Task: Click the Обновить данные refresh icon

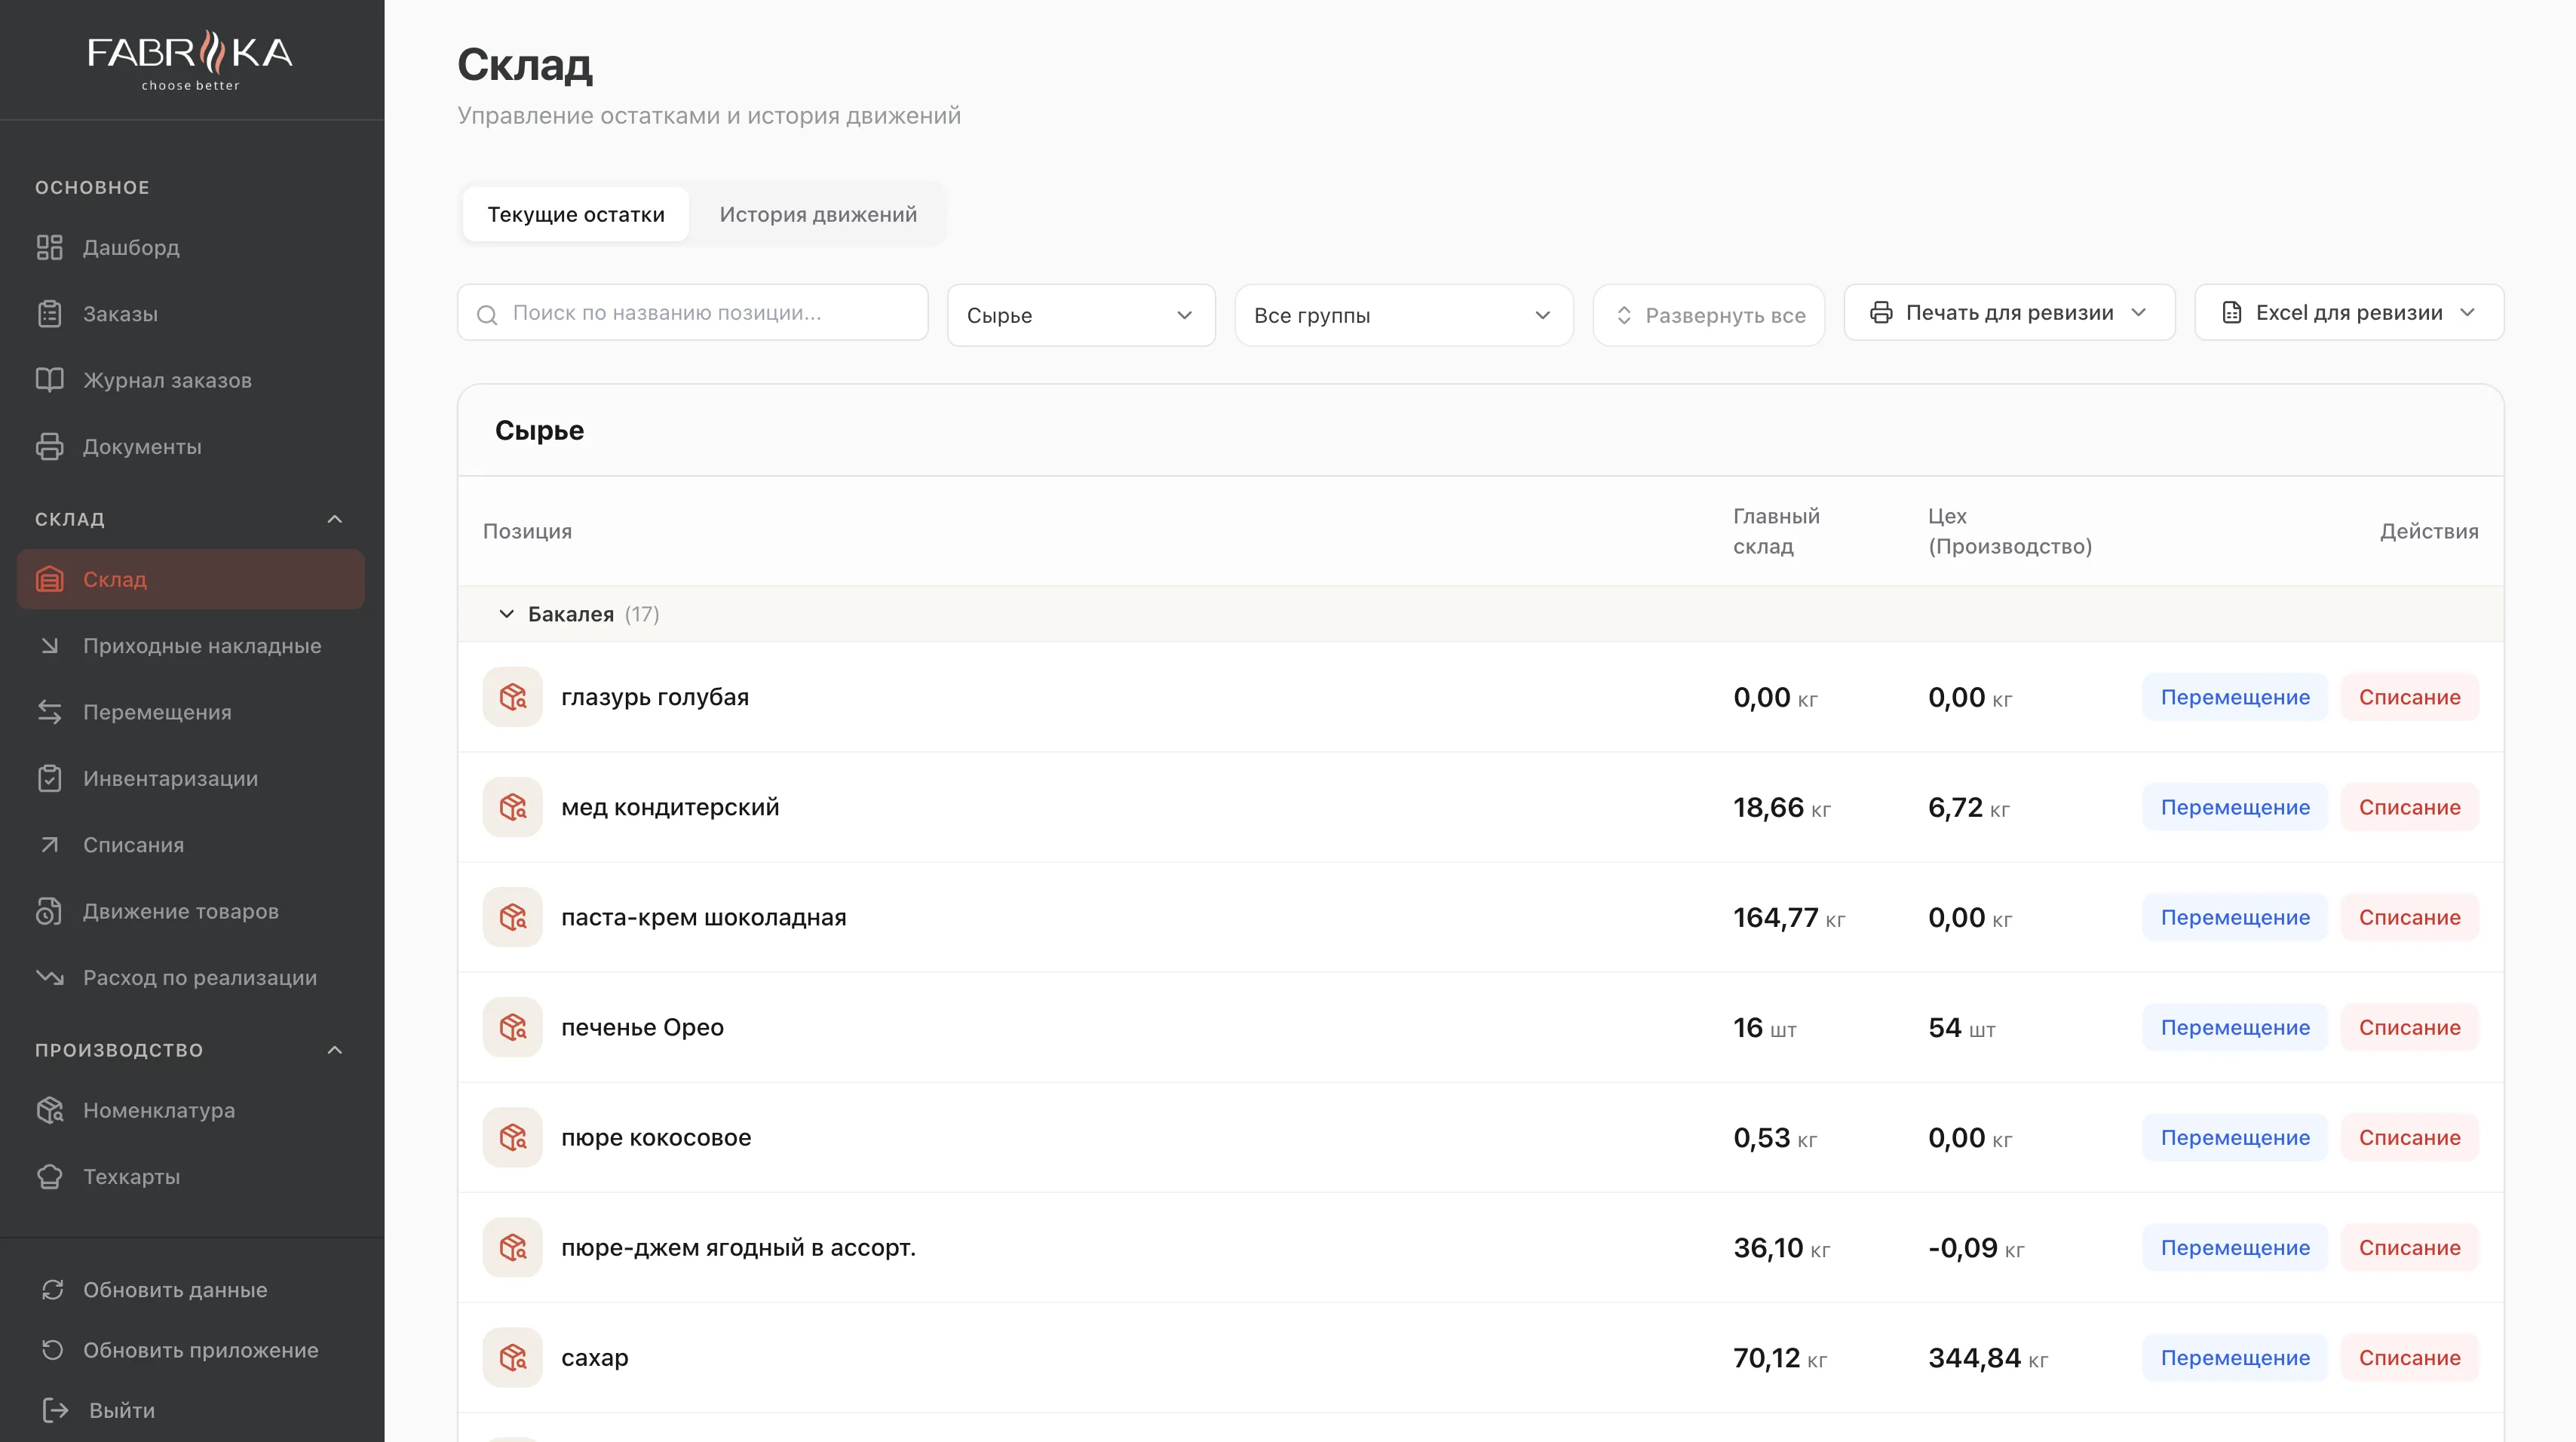Action: coord(53,1290)
